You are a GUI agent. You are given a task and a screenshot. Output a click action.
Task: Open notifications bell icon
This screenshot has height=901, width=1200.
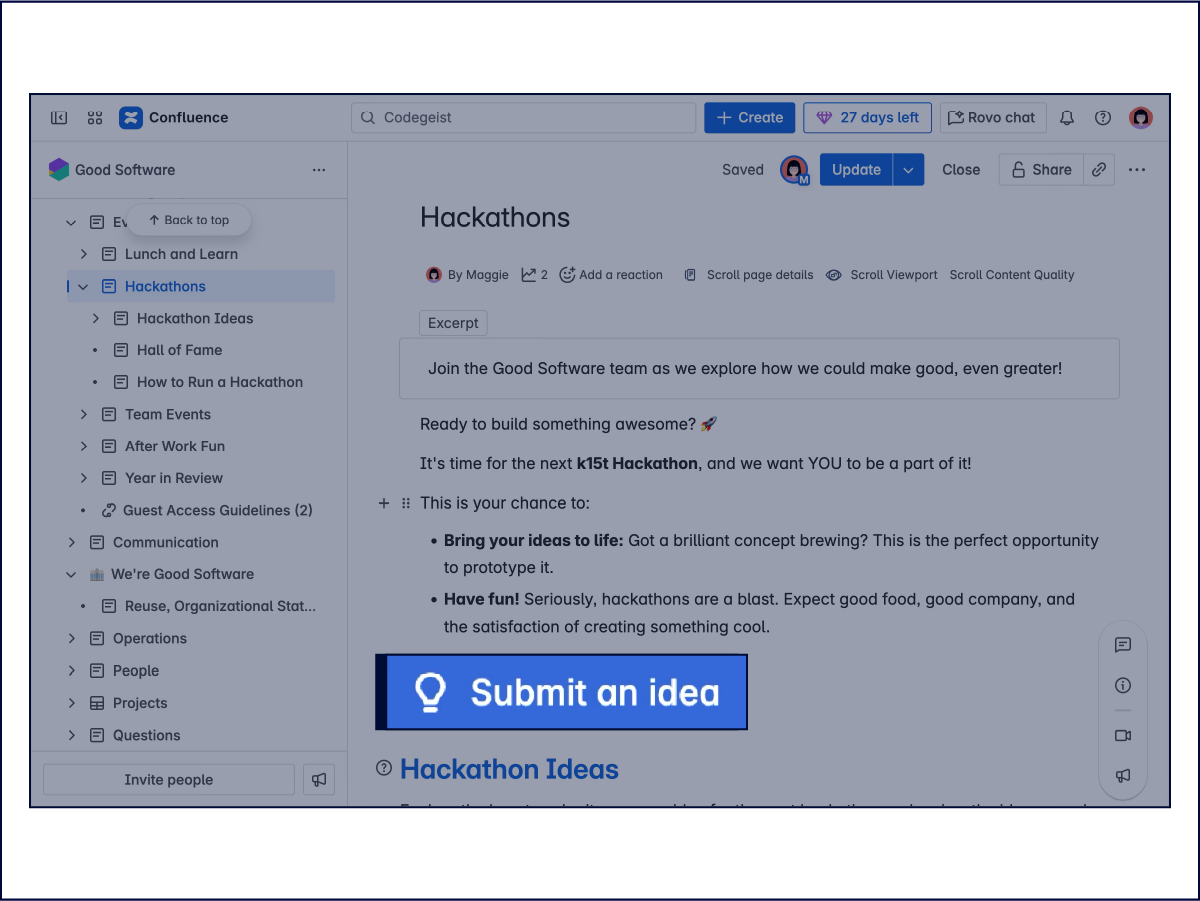[x=1067, y=118]
